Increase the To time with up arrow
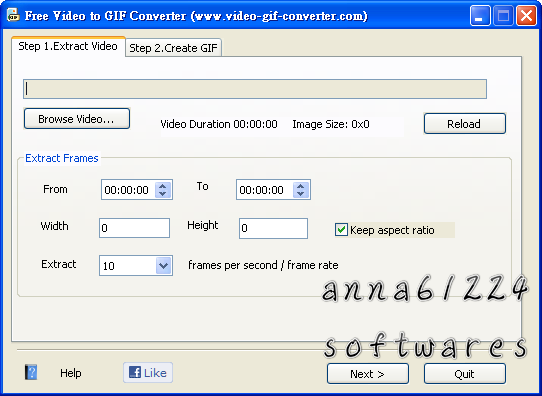 click(x=300, y=186)
